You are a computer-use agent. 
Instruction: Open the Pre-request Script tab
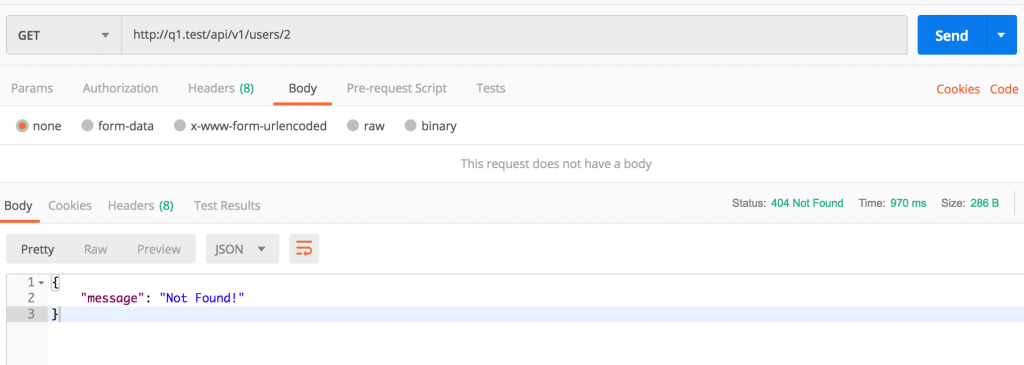pos(396,88)
